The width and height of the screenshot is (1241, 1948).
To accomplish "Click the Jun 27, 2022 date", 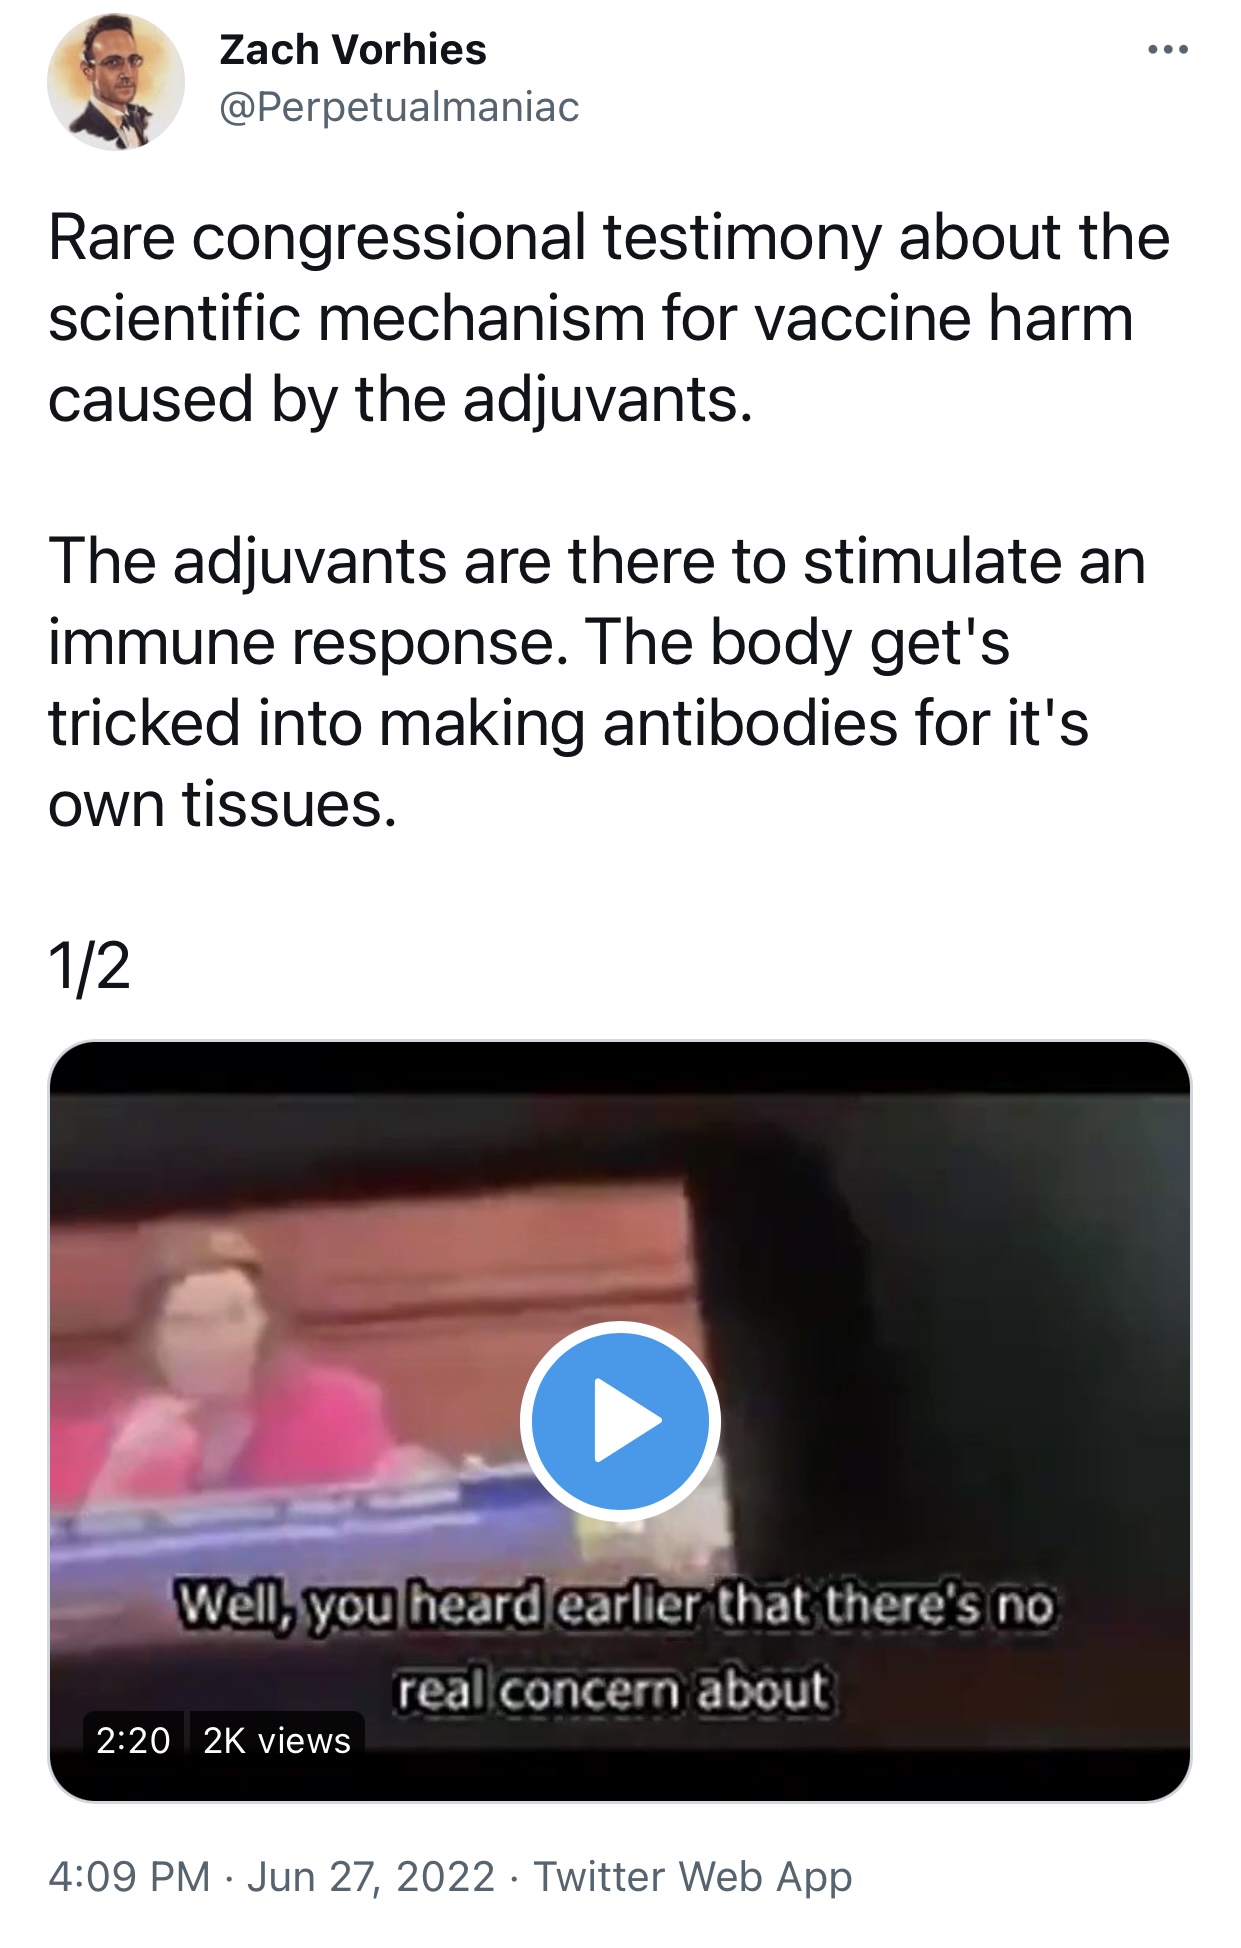I will click(371, 1877).
